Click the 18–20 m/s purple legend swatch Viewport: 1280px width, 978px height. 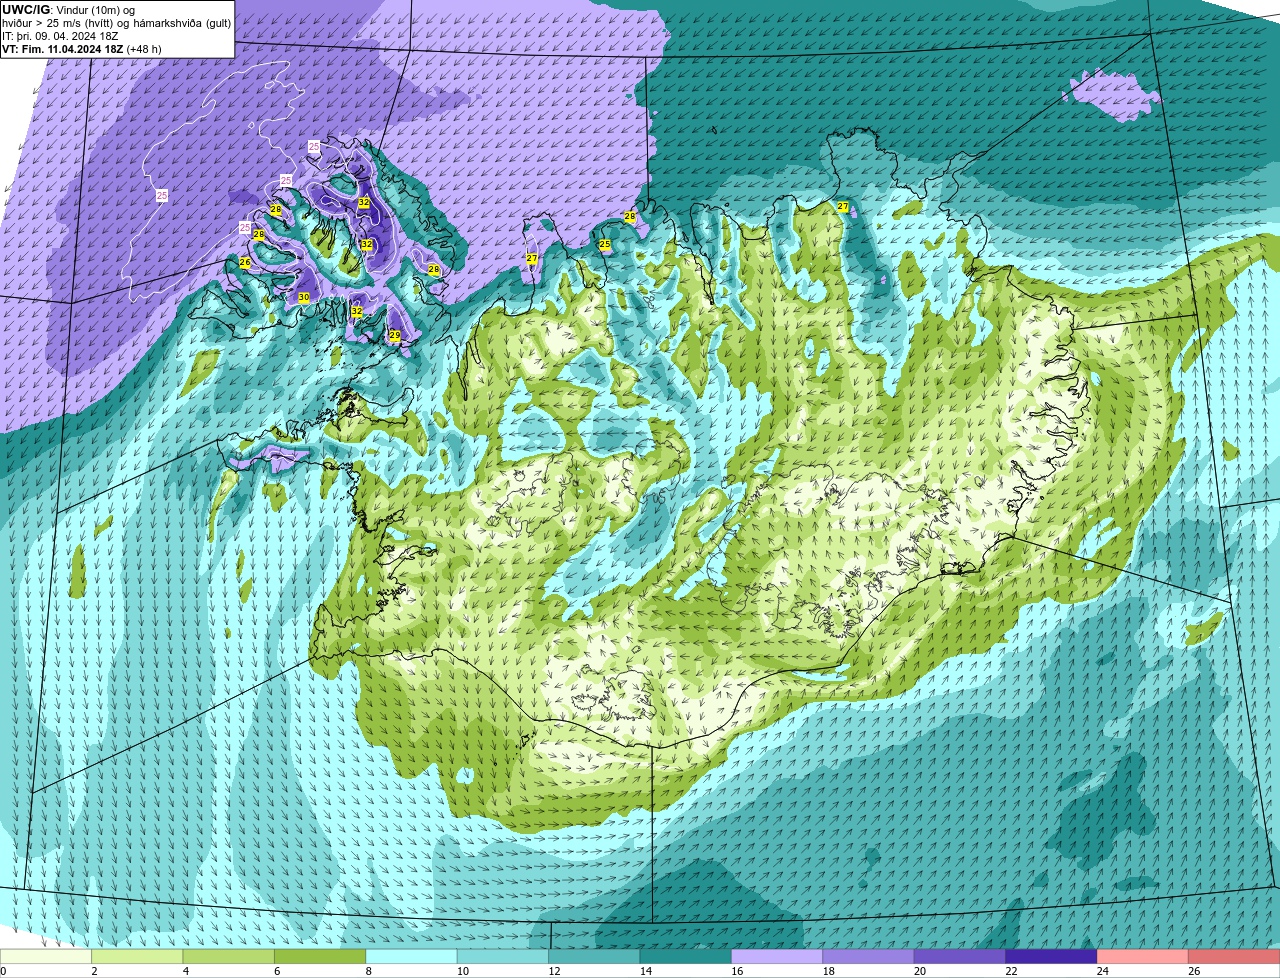coord(869,957)
